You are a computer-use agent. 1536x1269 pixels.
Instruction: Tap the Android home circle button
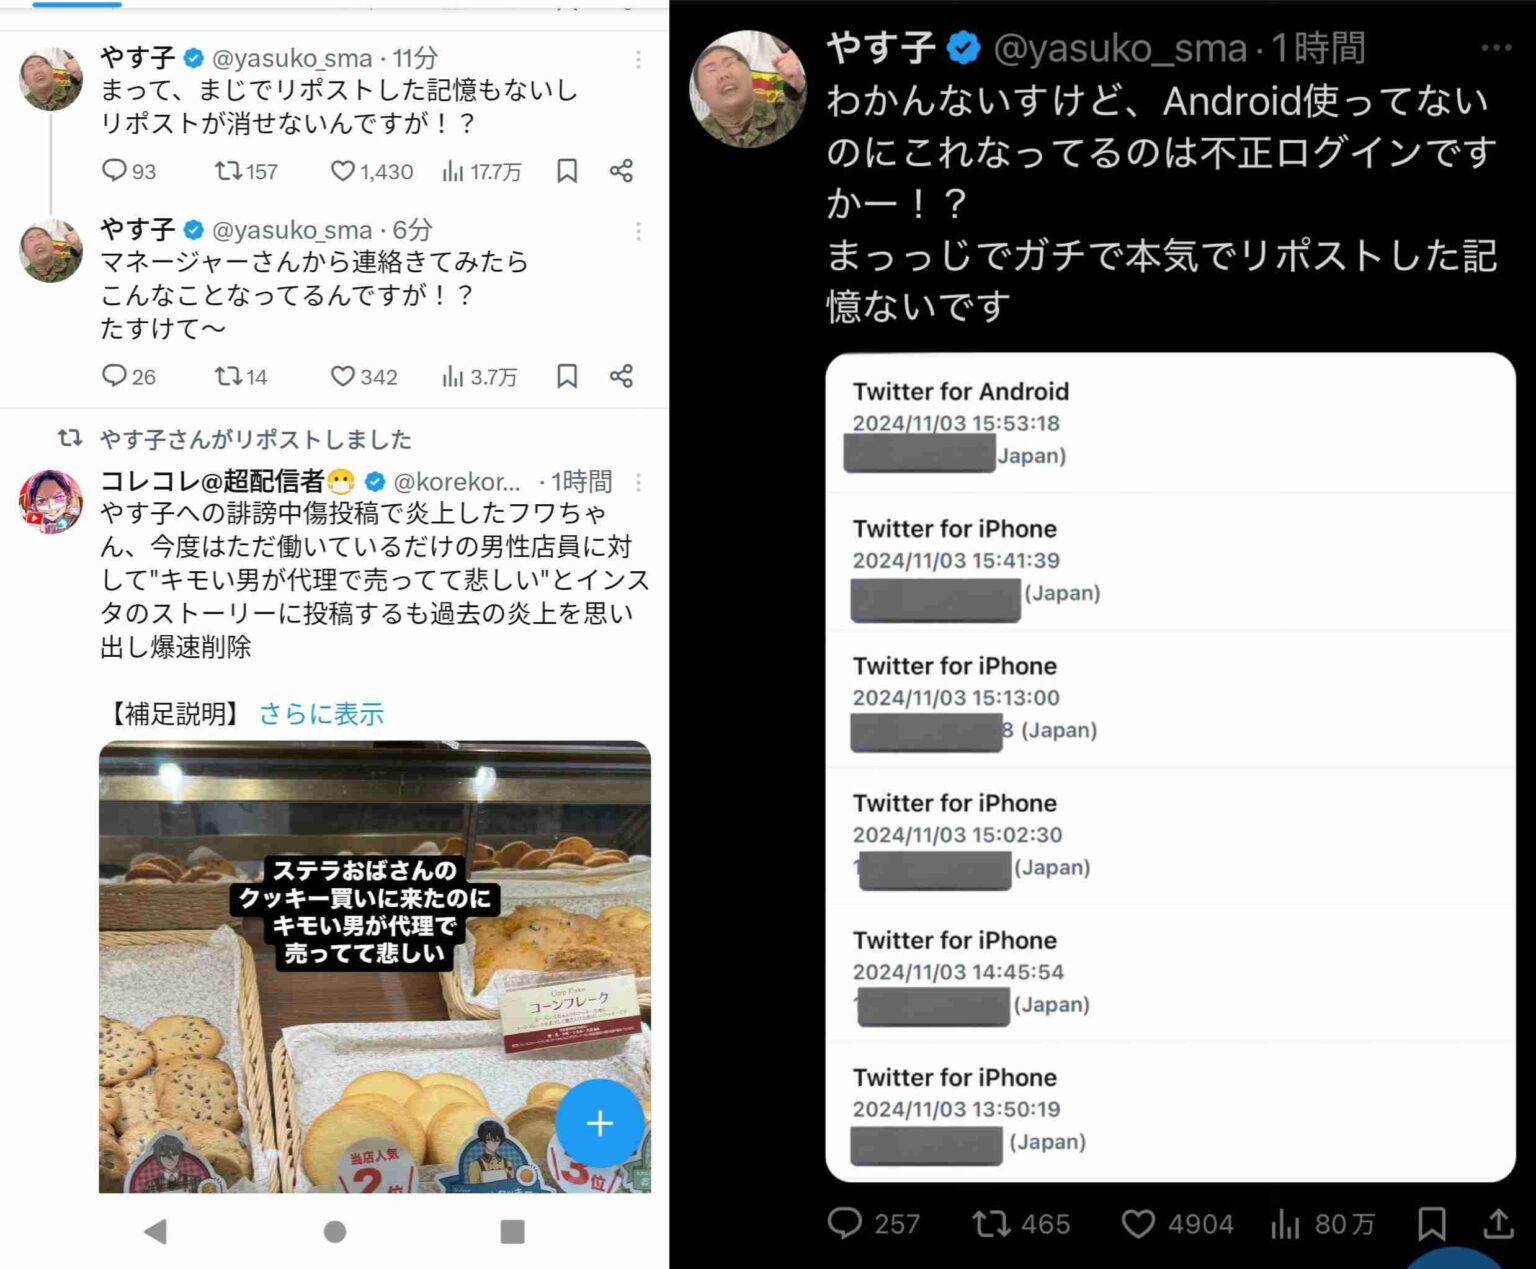point(335,1231)
